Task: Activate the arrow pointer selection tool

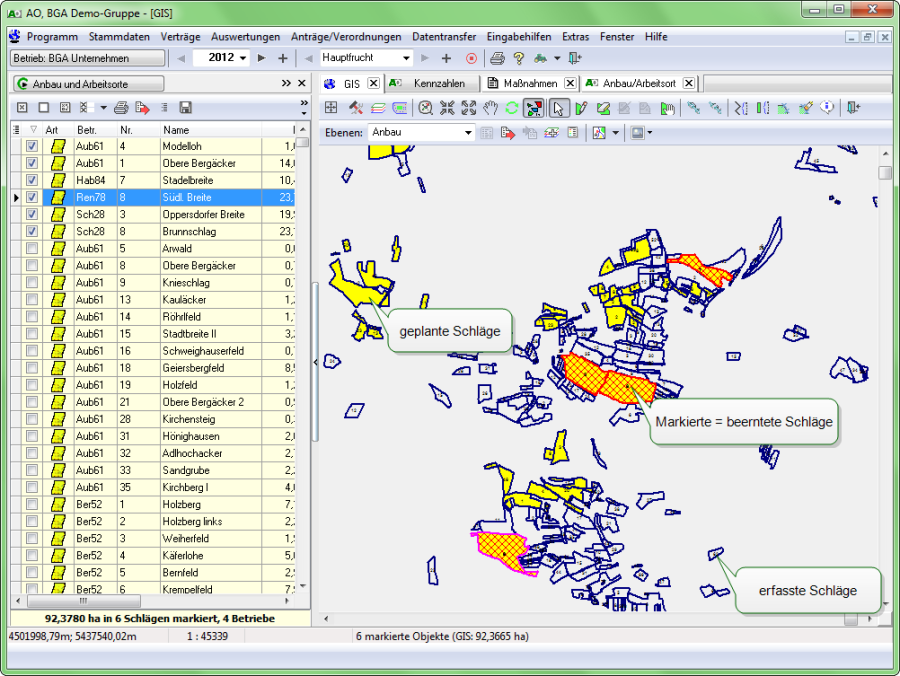Action: [x=559, y=108]
